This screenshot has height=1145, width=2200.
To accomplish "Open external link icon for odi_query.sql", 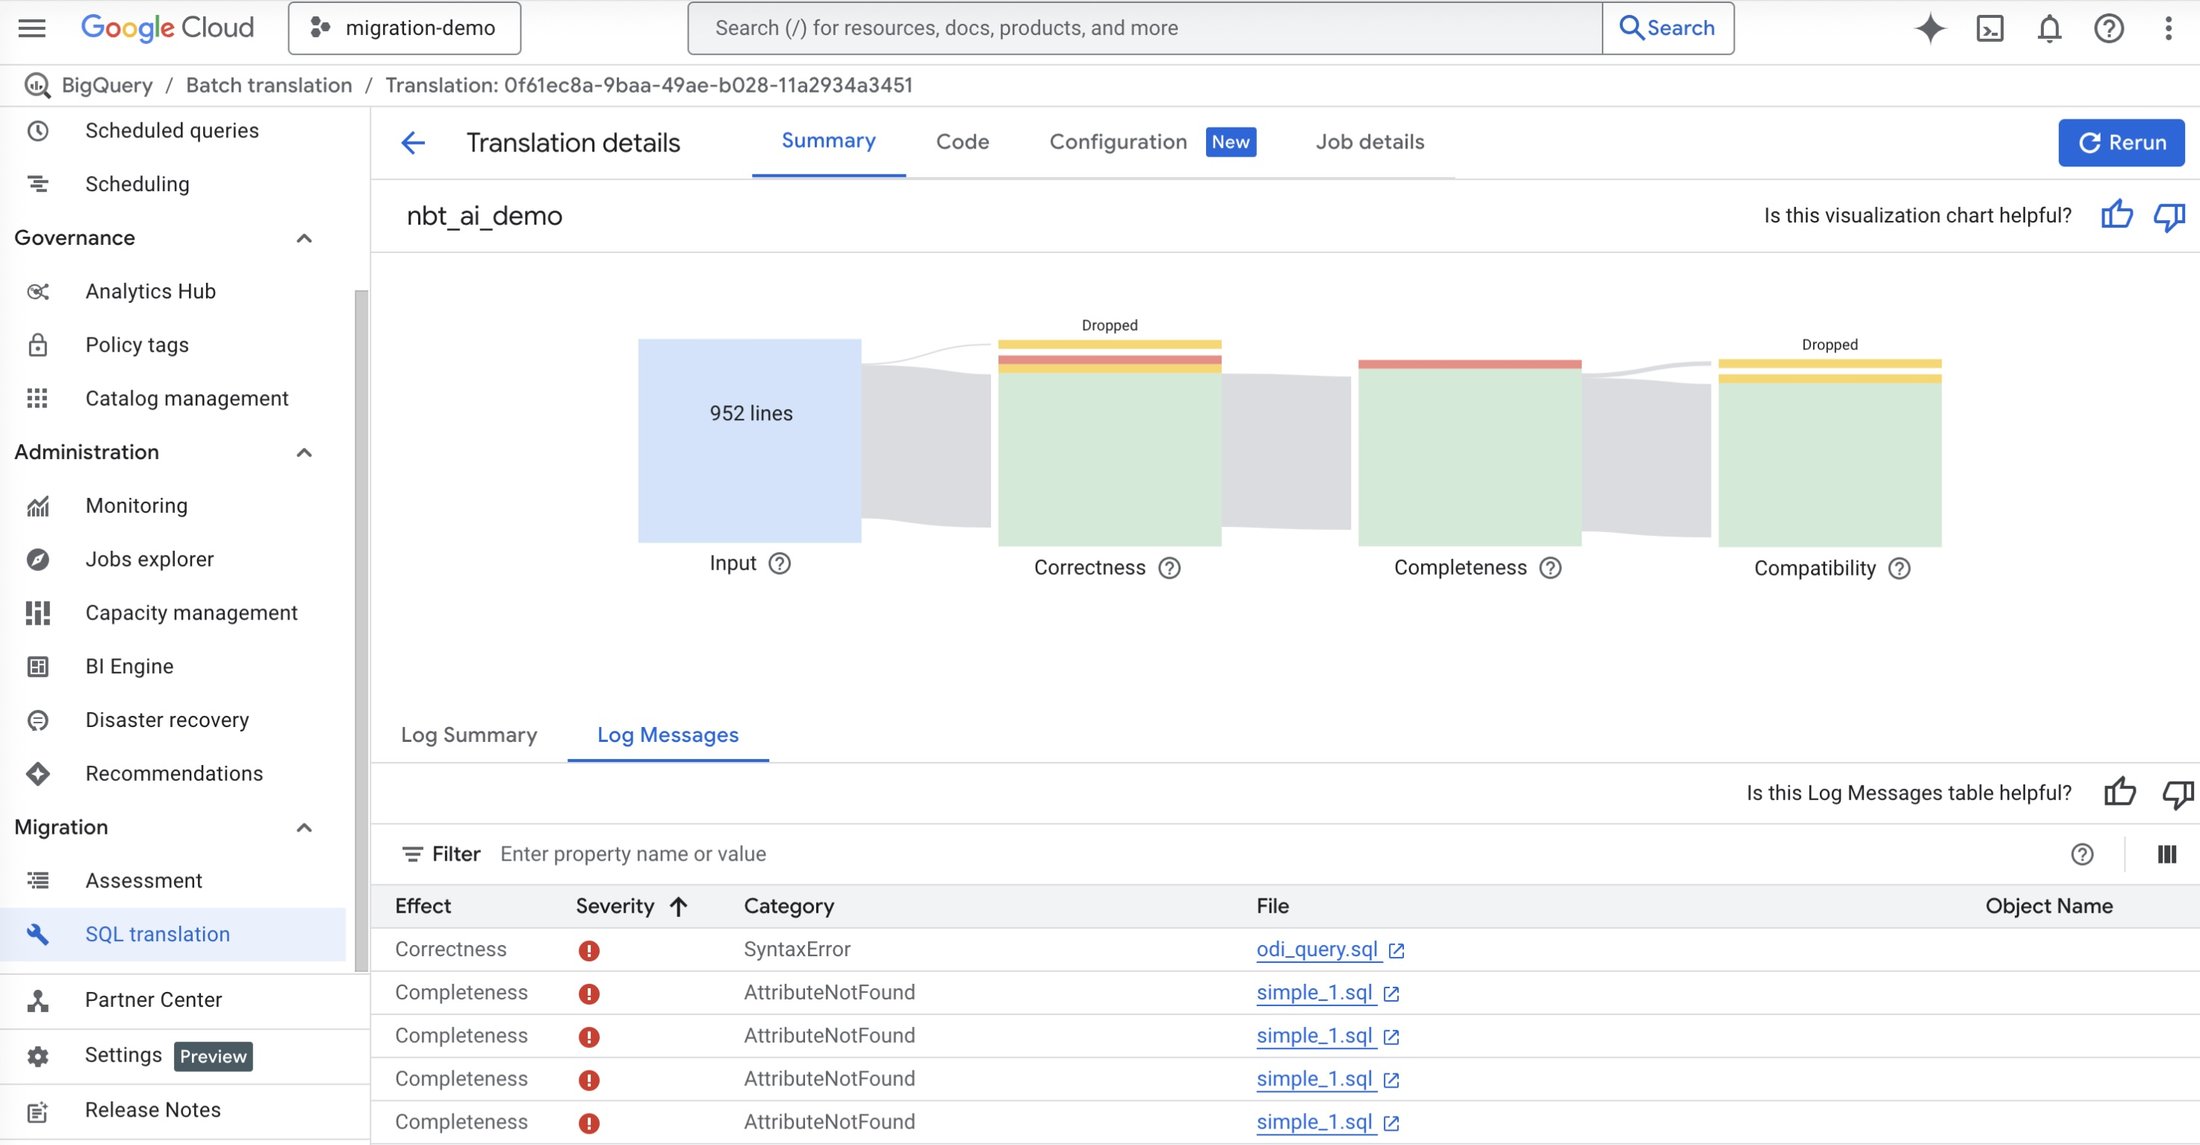I will click(1397, 950).
